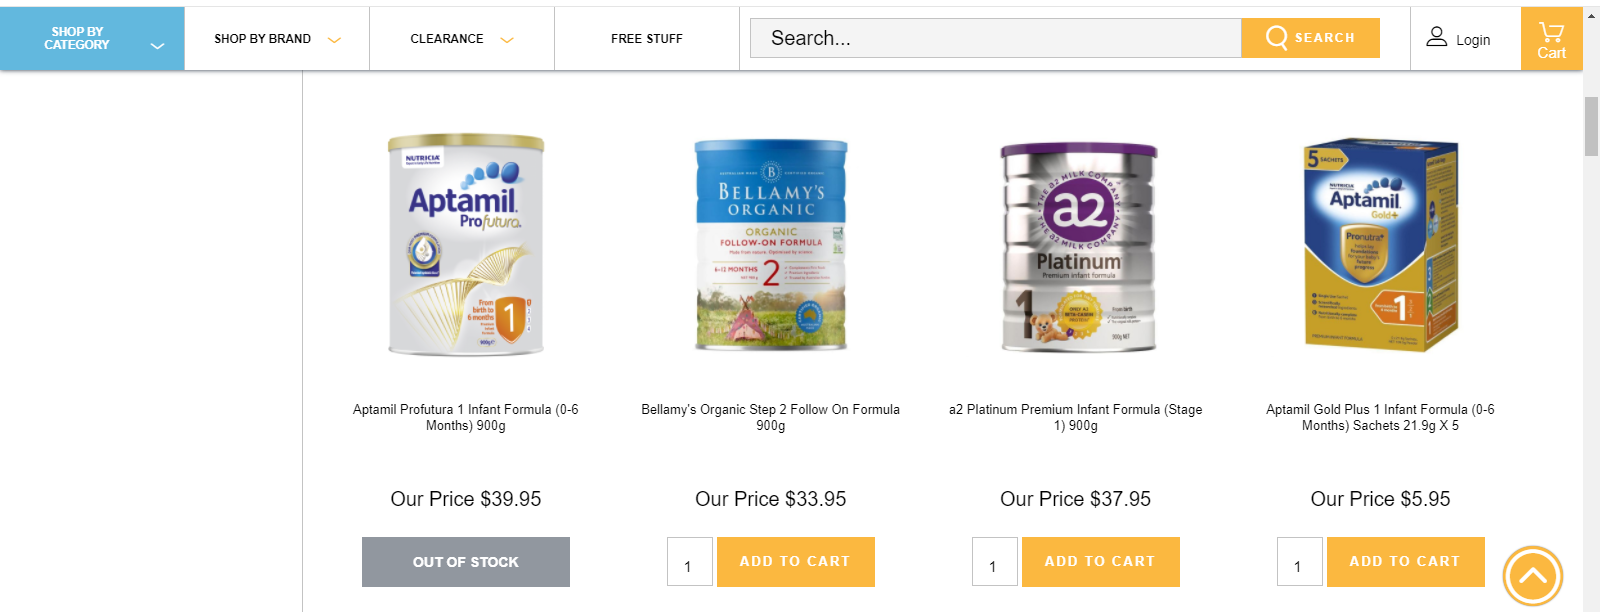Click the shopping cart icon
Viewport: 1600px width, 612px height.
tap(1551, 31)
